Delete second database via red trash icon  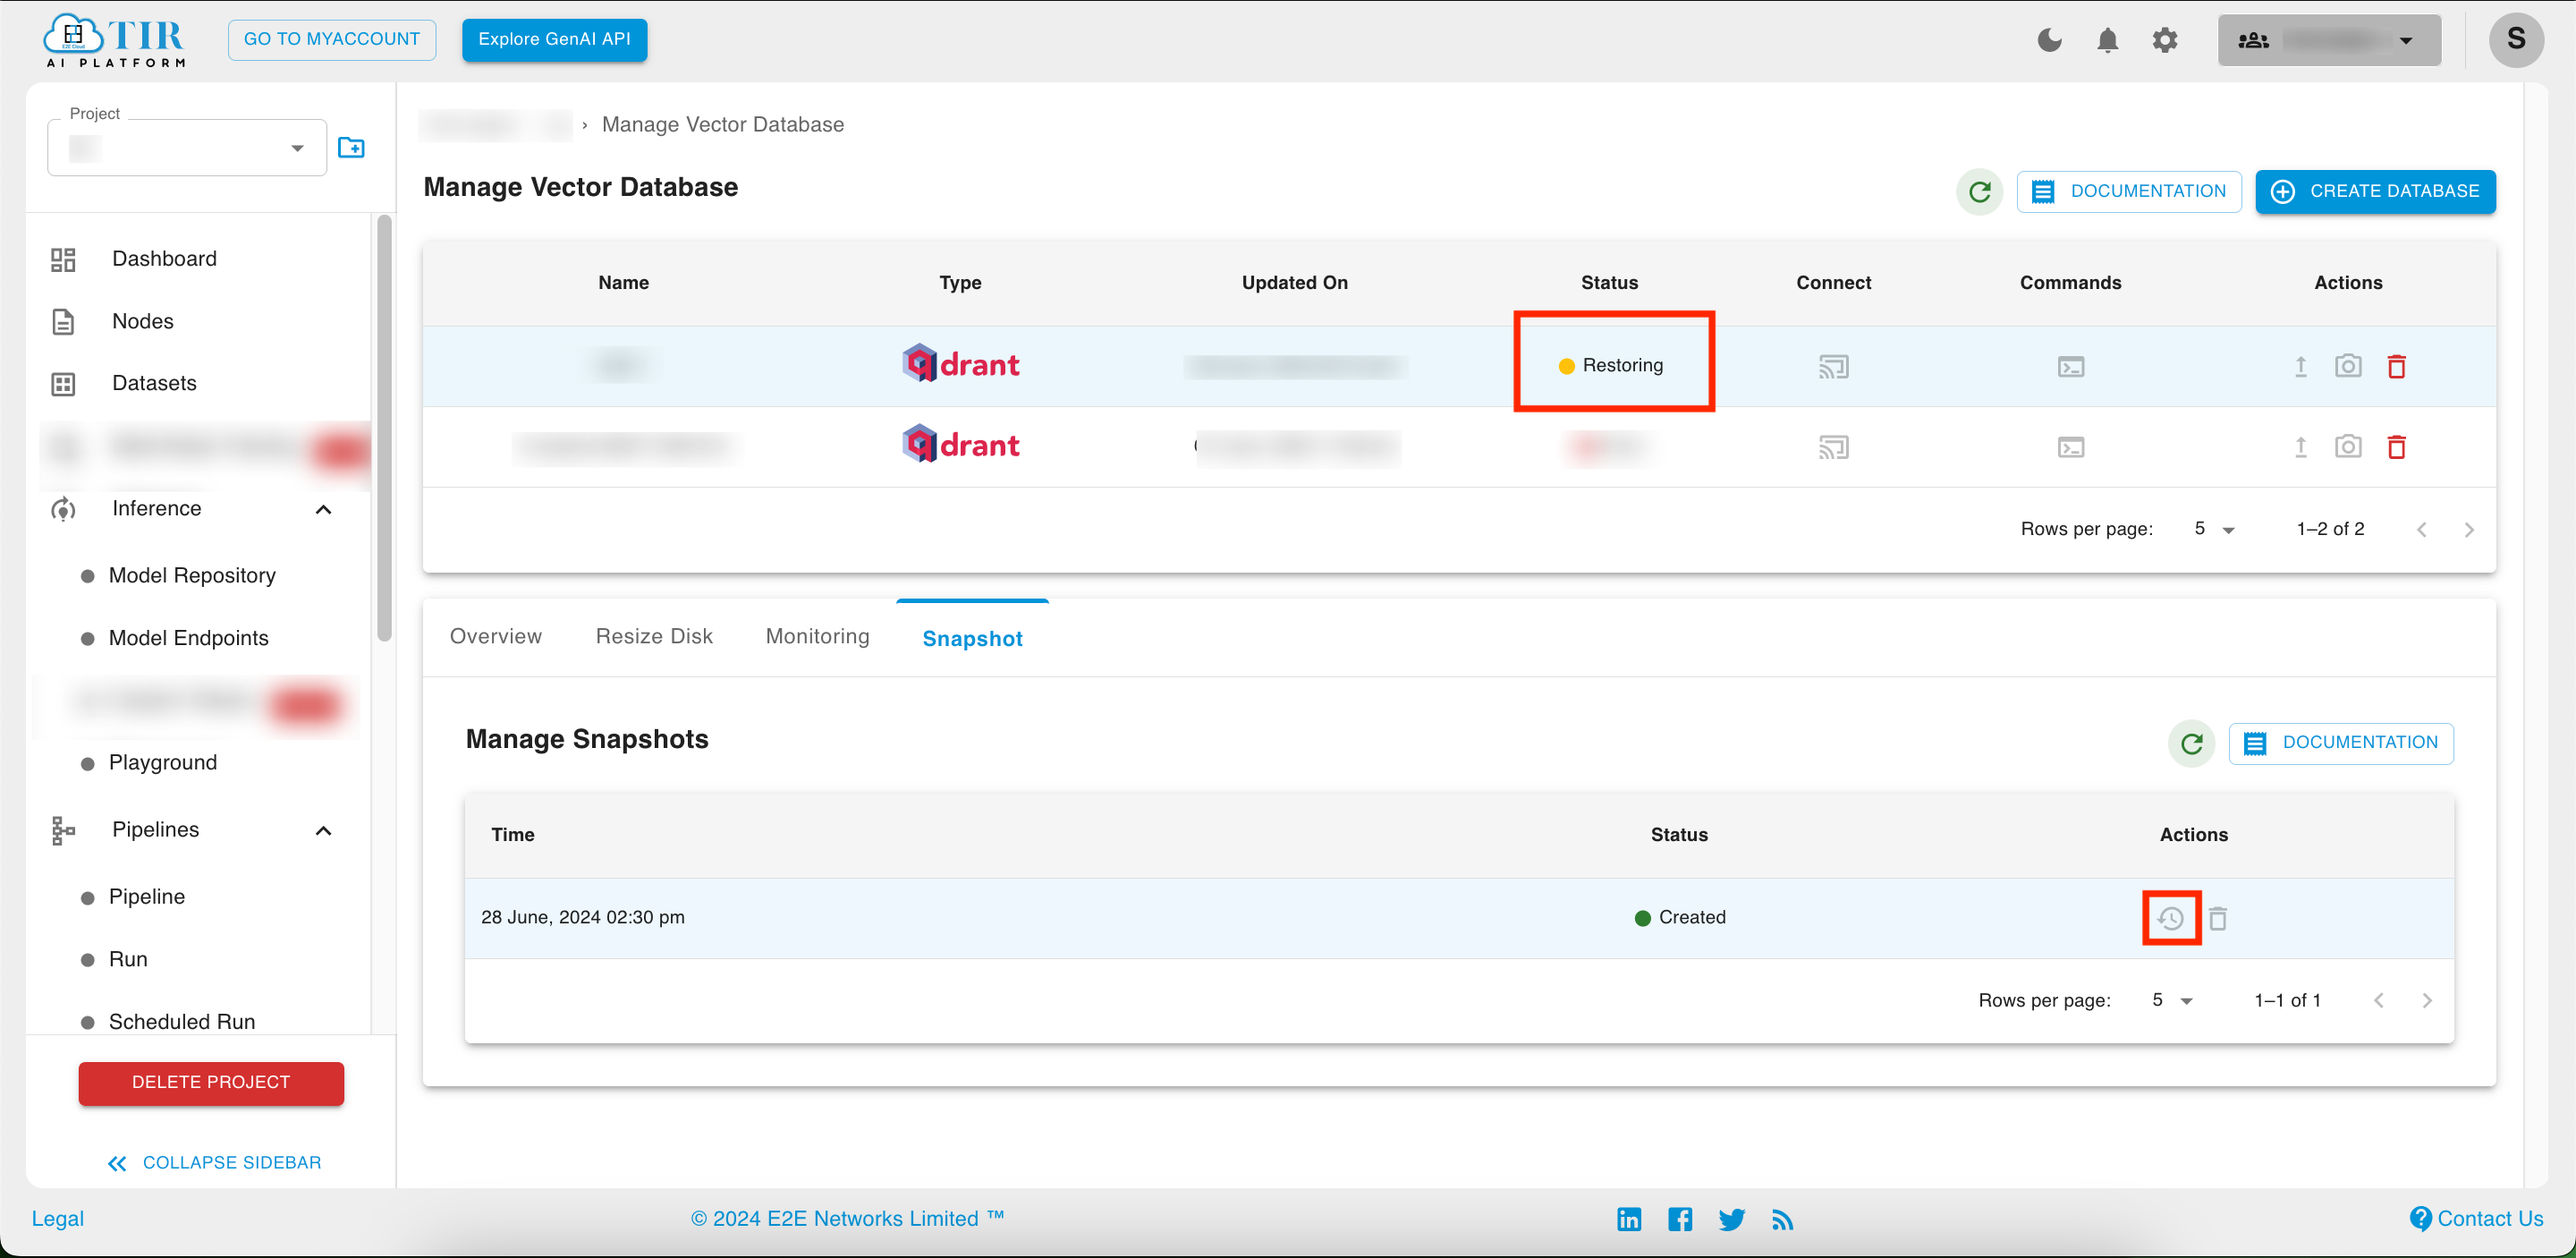point(2396,446)
